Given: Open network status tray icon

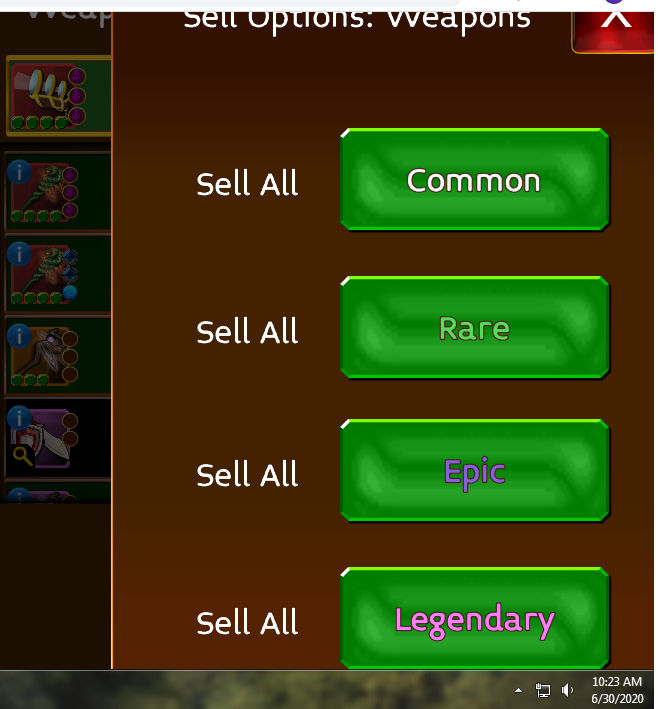Looking at the screenshot, I should point(543,690).
